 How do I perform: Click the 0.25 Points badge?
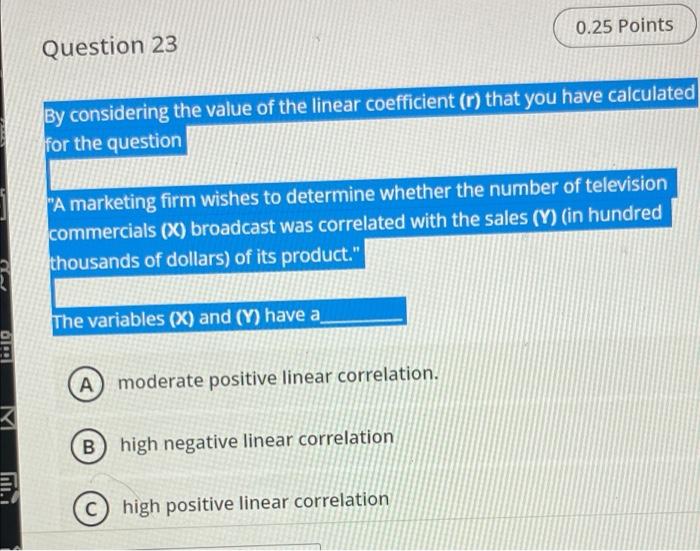[625, 26]
